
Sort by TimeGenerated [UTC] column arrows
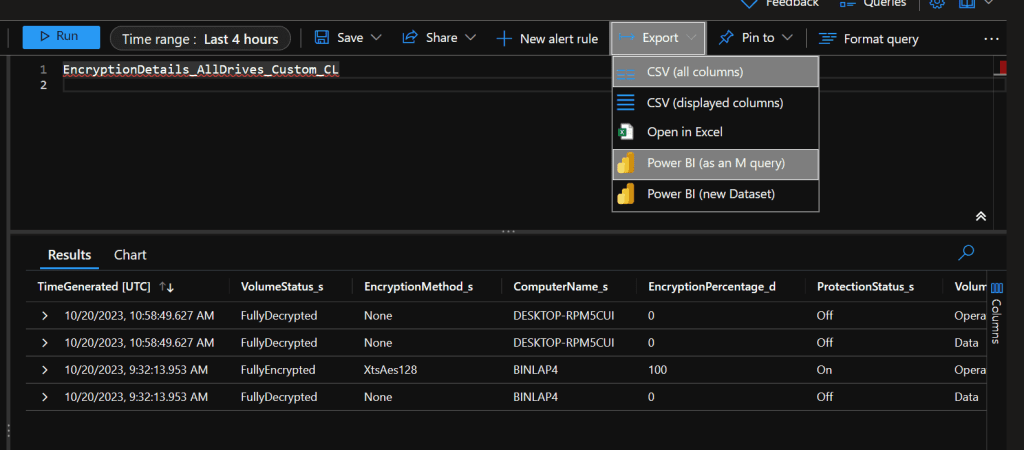tap(167, 287)
